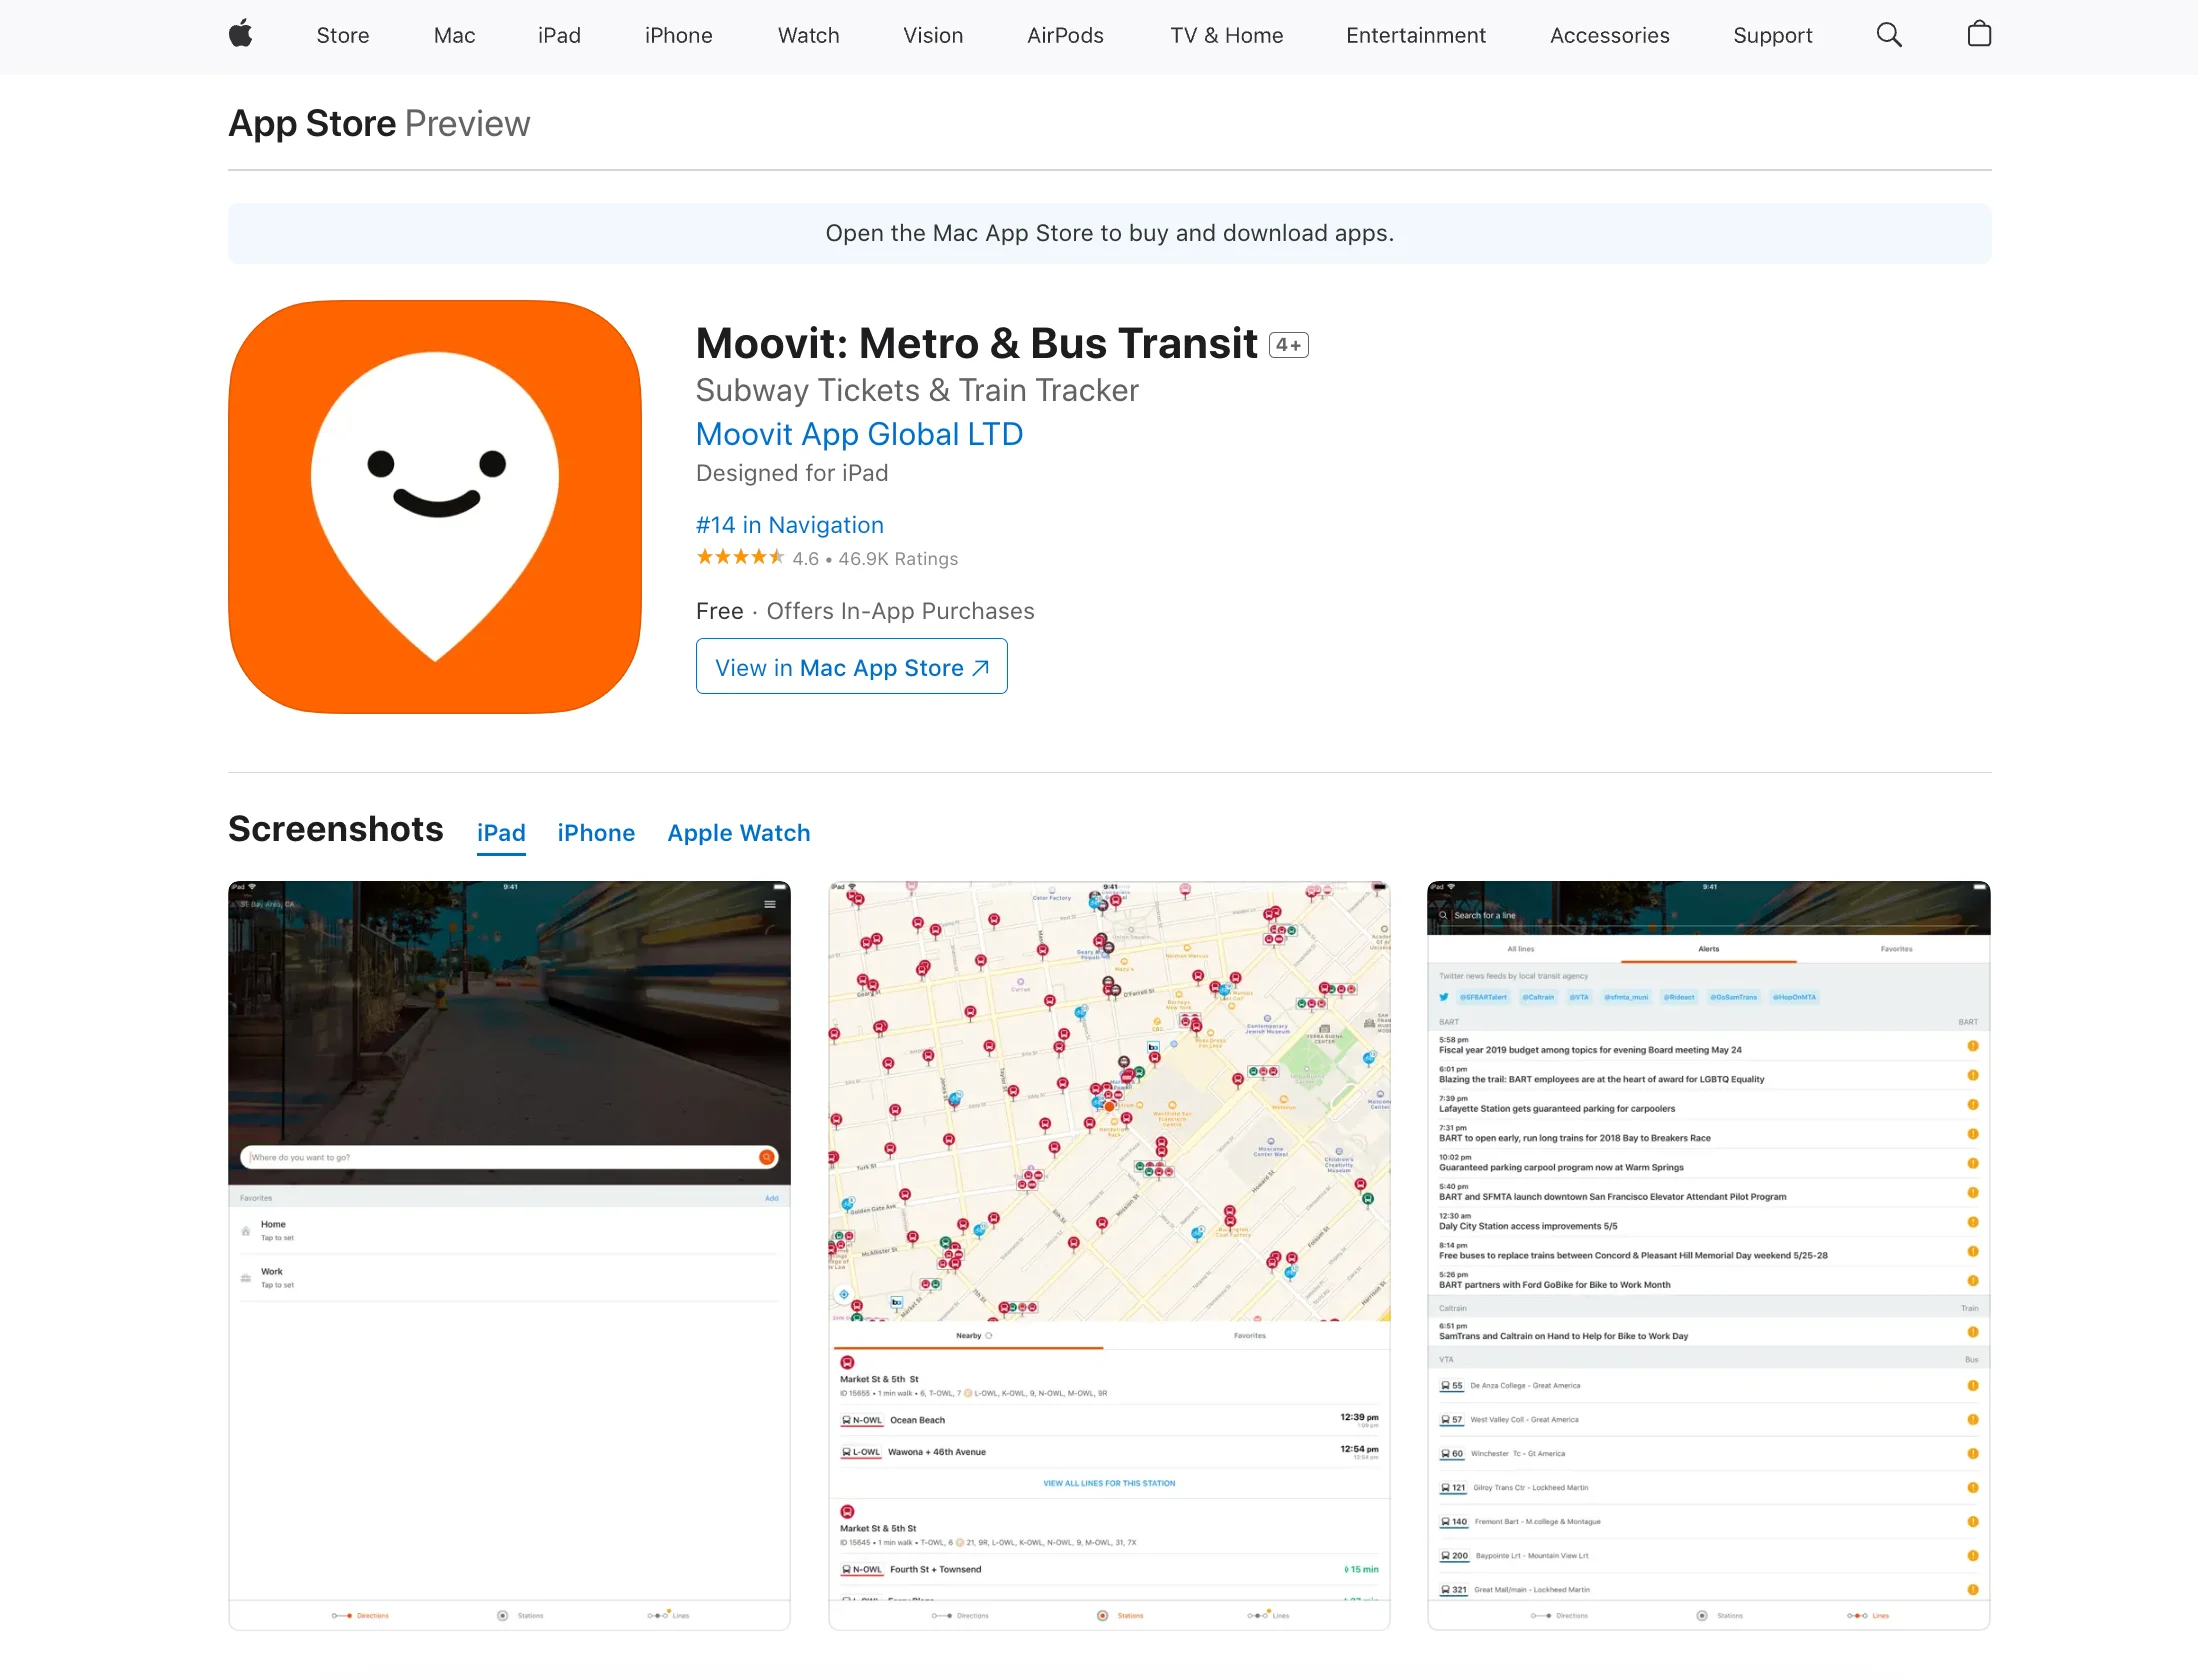Open the iPhone nav menu

(x=679, y=35)
